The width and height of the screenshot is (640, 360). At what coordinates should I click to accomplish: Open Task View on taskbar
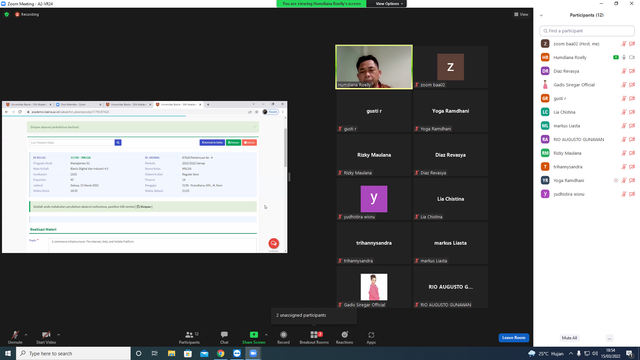coord(155,353)
